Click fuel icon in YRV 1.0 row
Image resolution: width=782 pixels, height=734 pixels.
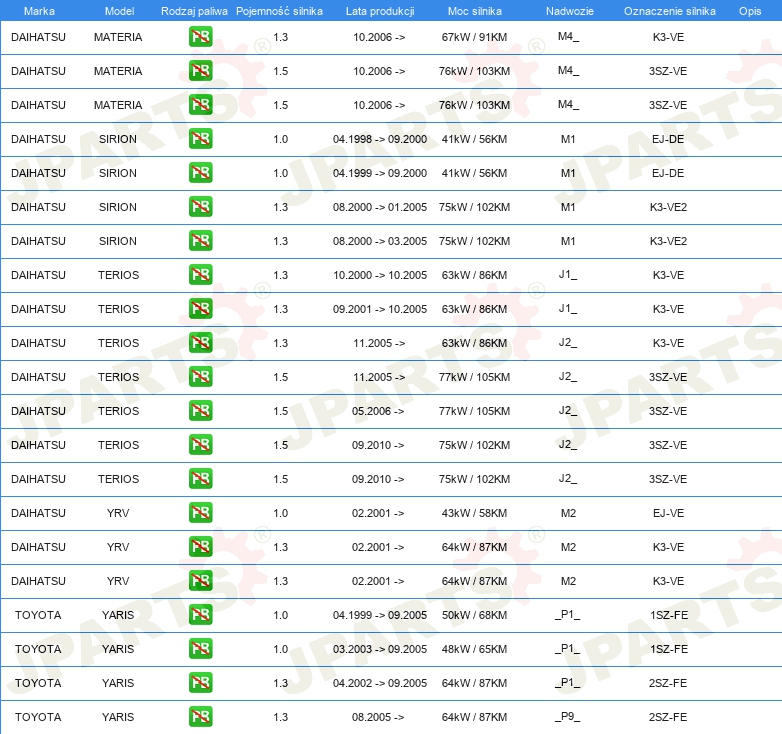(200, 513)
